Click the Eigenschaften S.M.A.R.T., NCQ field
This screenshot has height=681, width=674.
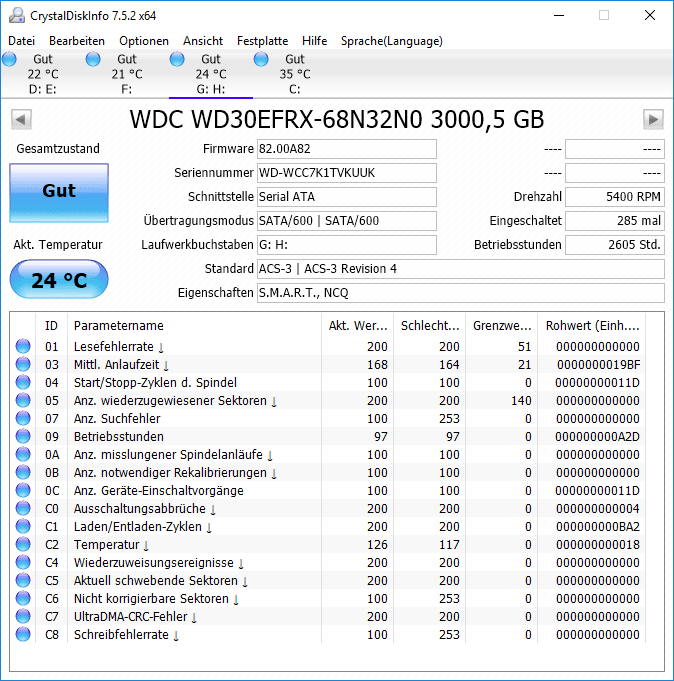coord(461,293)
